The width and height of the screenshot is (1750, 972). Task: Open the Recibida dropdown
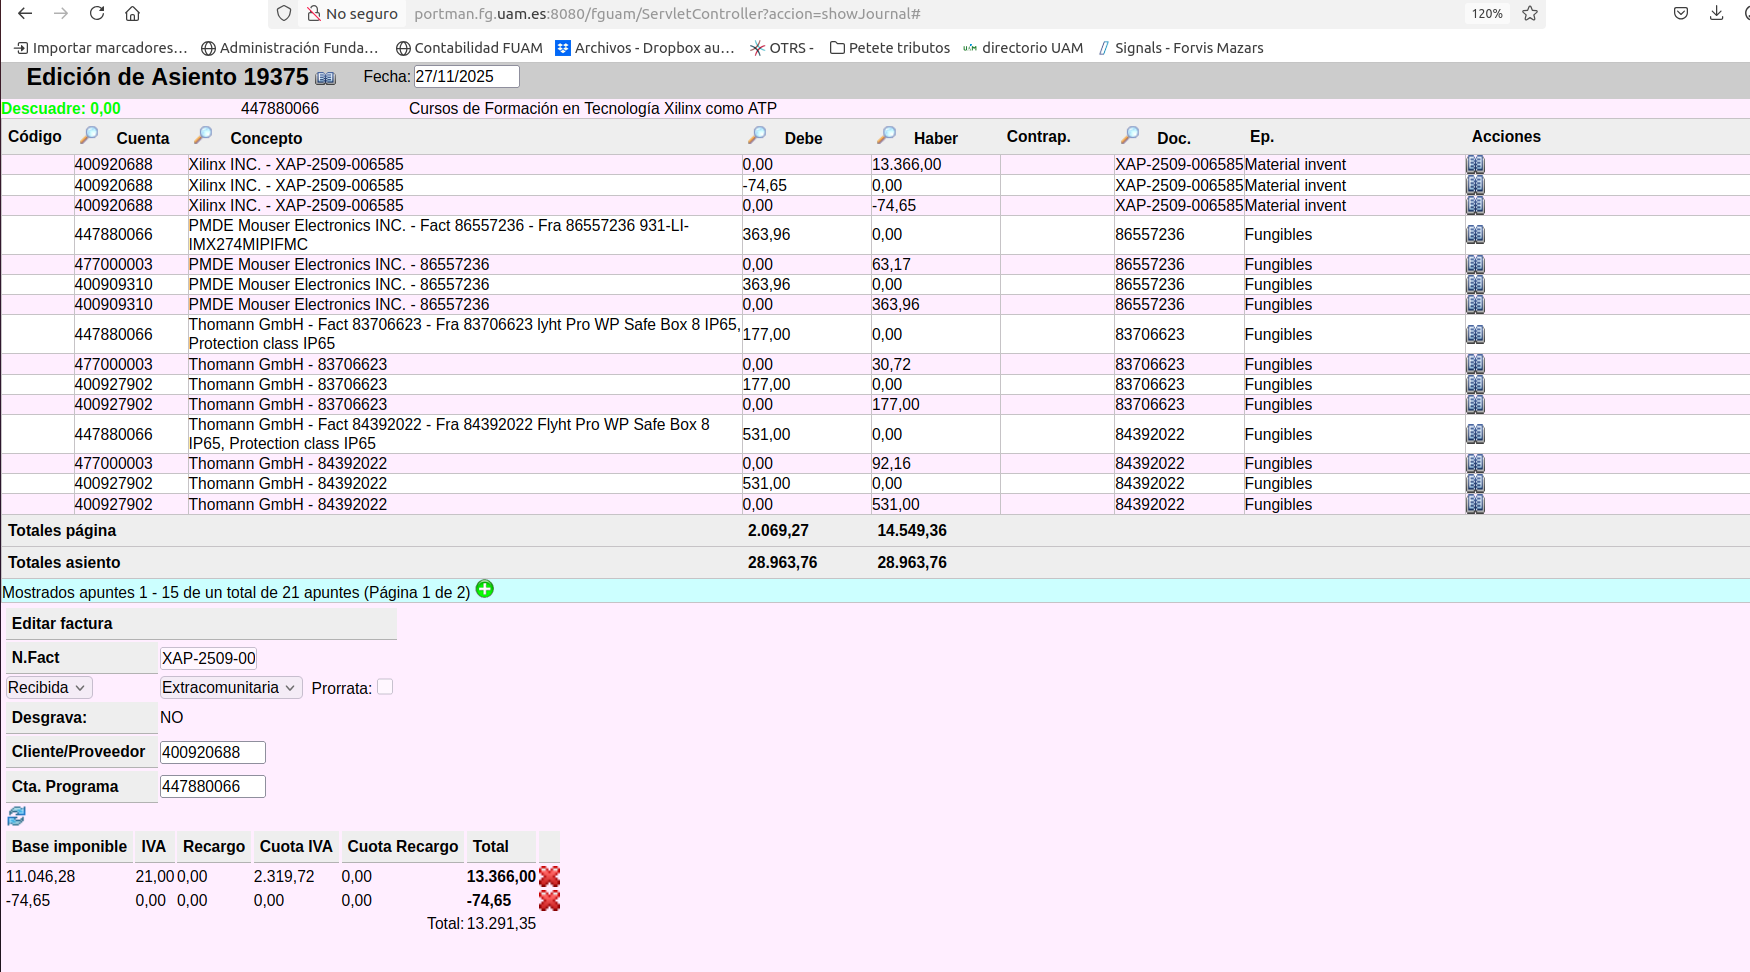(x=48, y=688)
